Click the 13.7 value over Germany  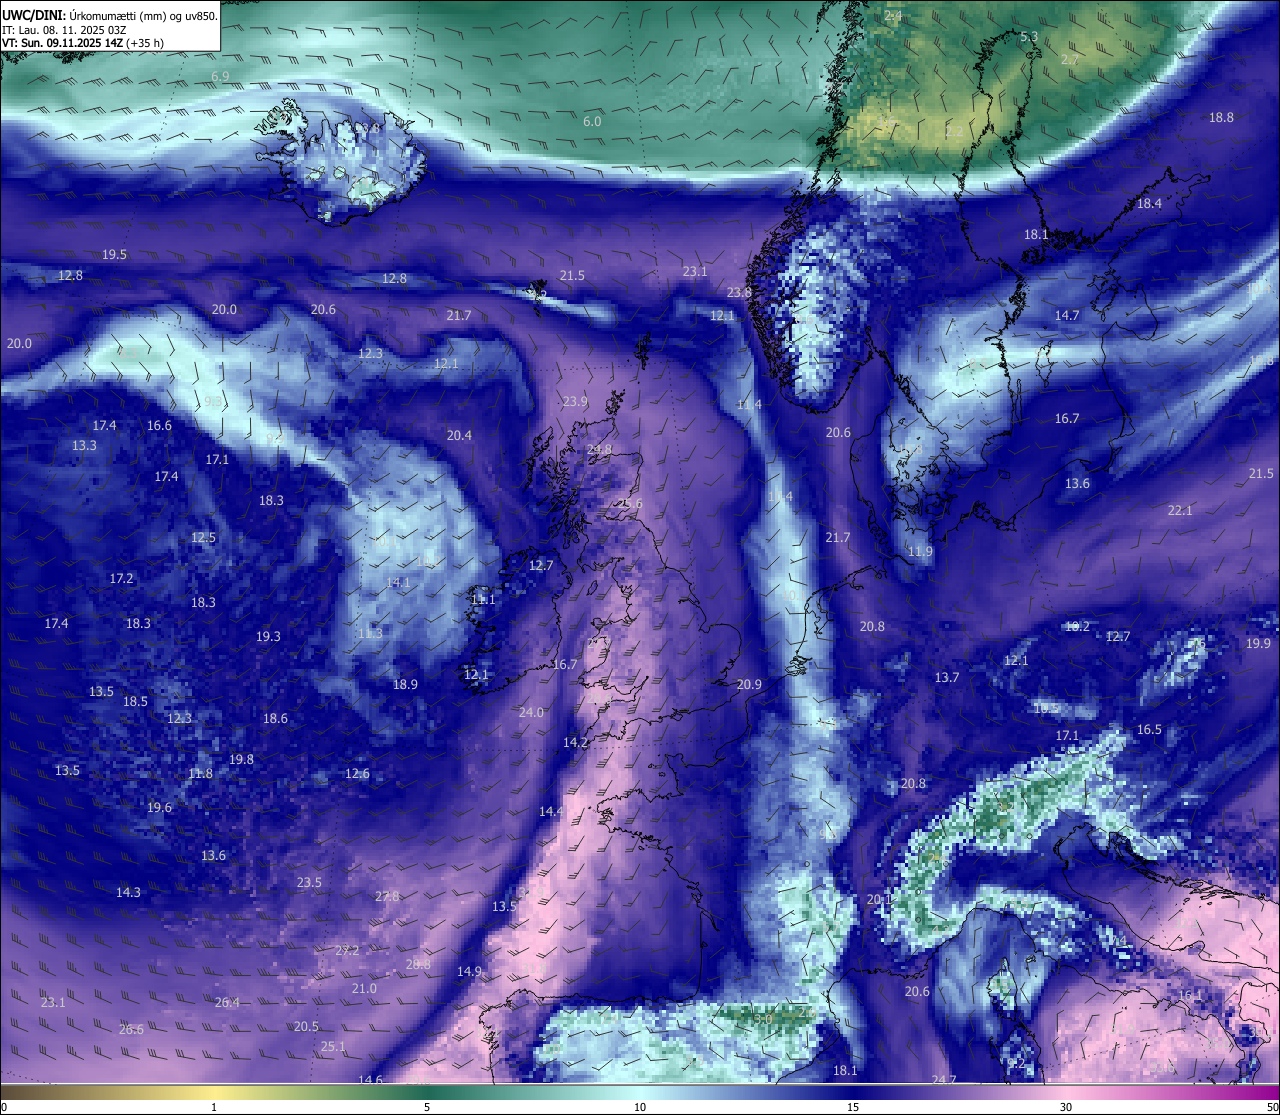(947, 677)
